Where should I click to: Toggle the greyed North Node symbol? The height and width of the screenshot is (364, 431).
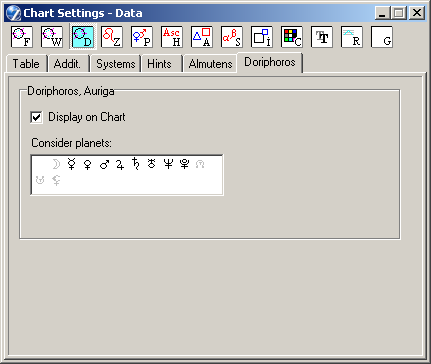coord(200,164)
